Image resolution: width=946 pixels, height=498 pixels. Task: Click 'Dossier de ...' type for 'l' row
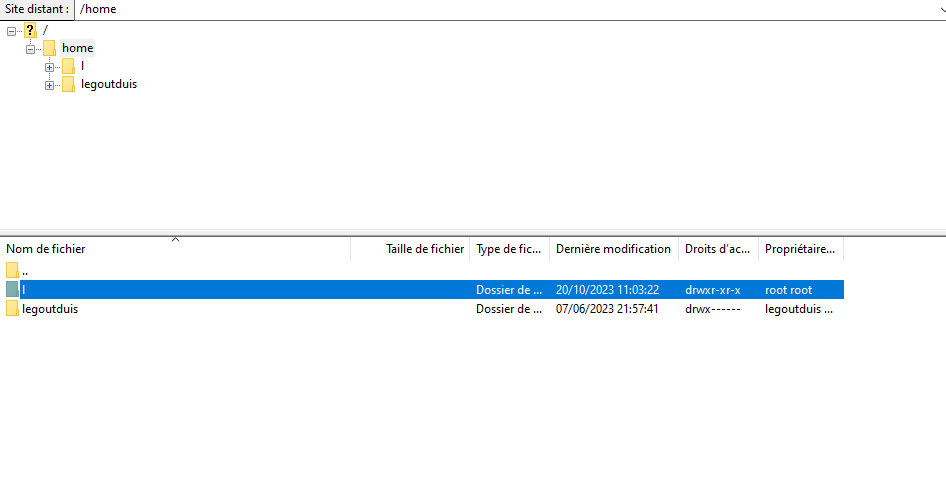coord(509,290)
